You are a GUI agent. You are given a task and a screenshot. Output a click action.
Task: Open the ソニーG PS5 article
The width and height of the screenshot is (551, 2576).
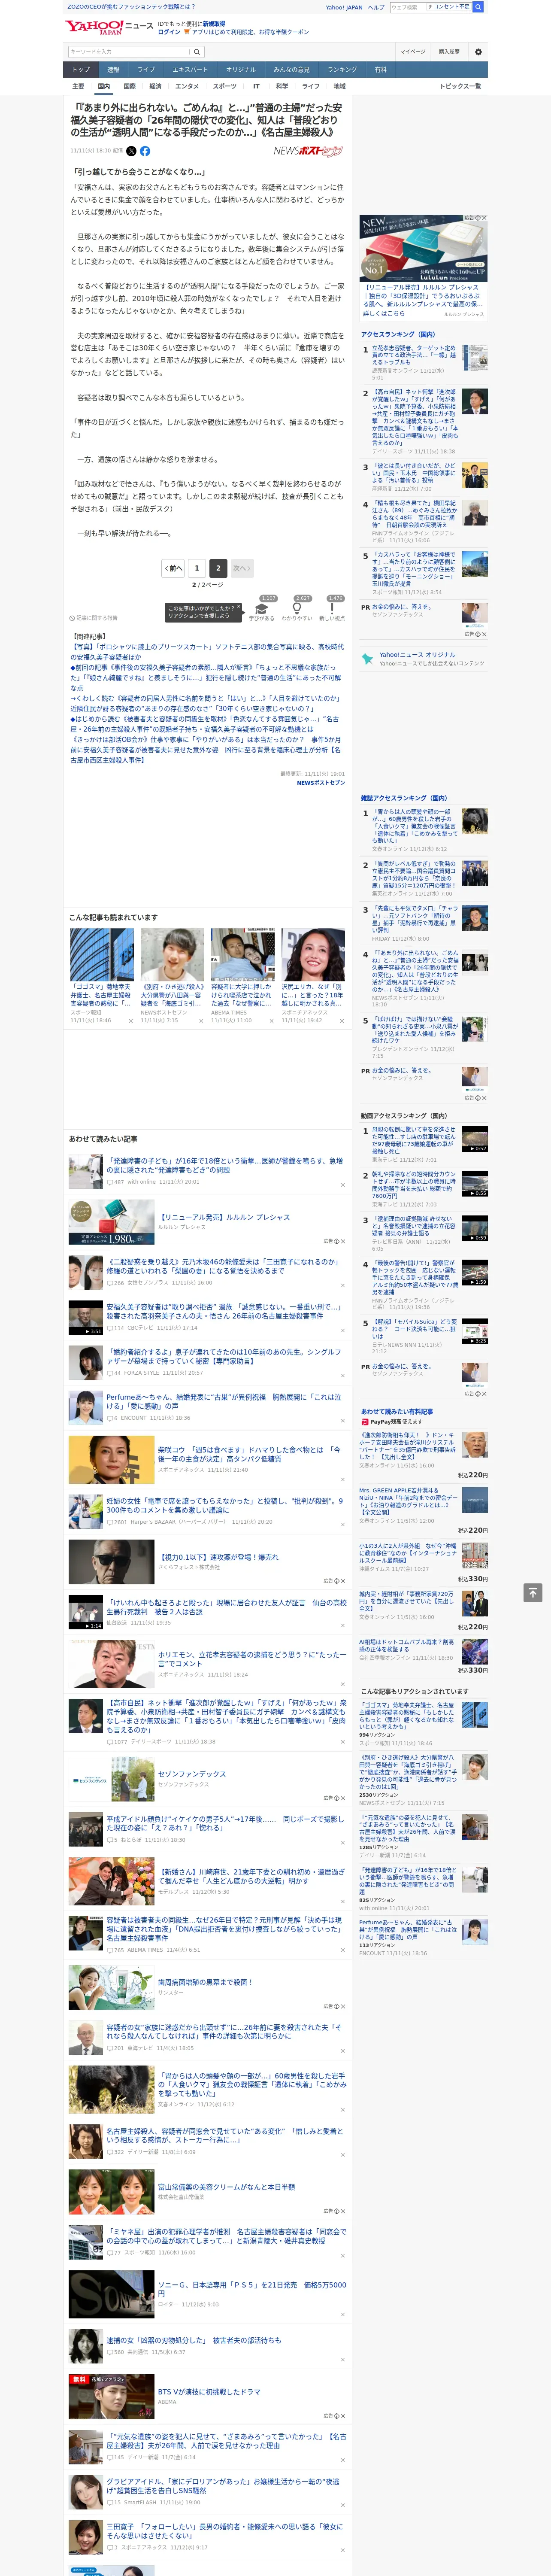[252, 2289]
